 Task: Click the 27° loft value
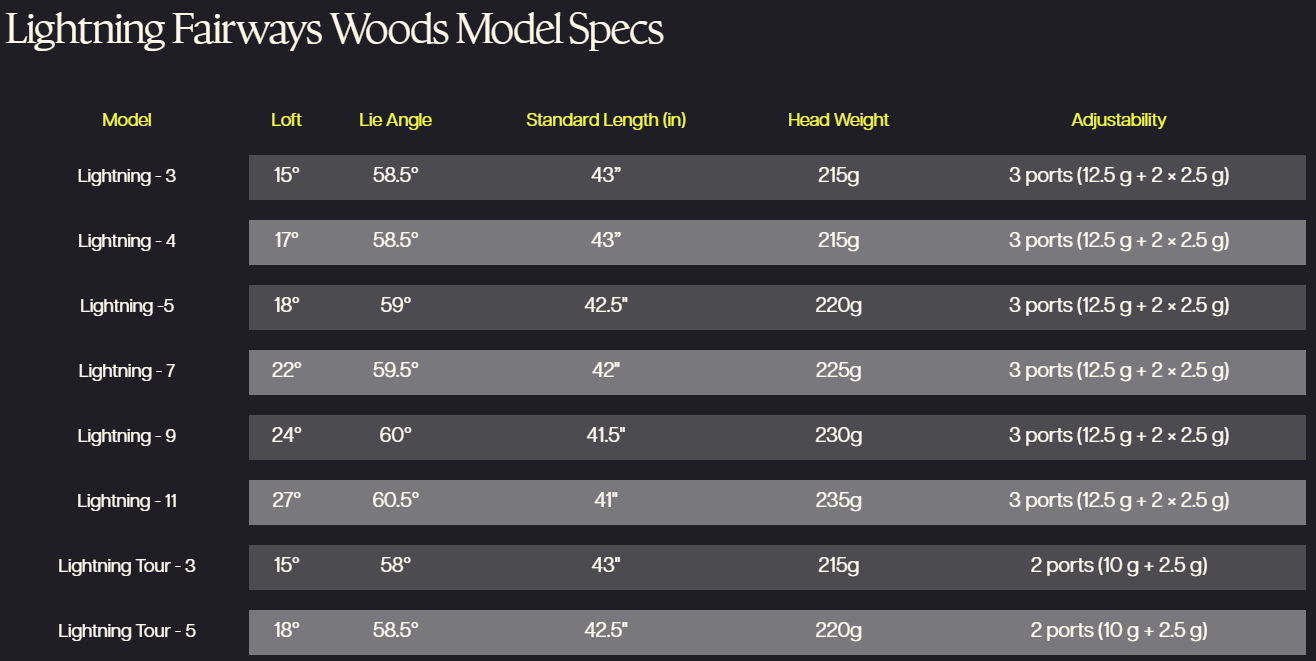tap(286, 500)
